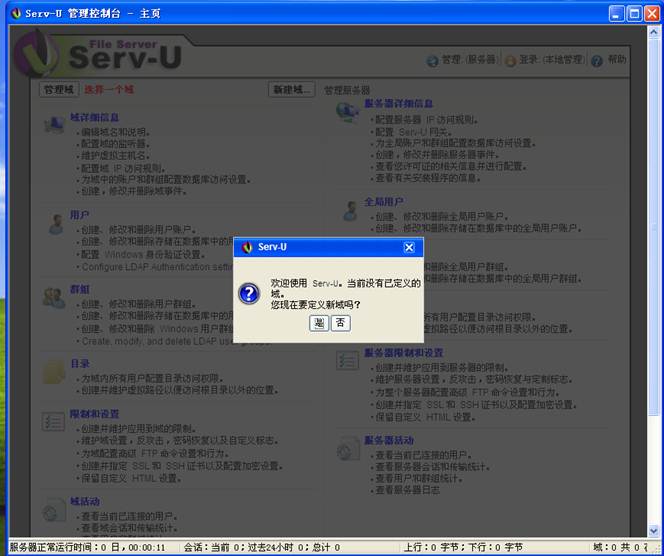
Task: Open the 登录 (本地管理) header menu
Action: pos(551,60)
